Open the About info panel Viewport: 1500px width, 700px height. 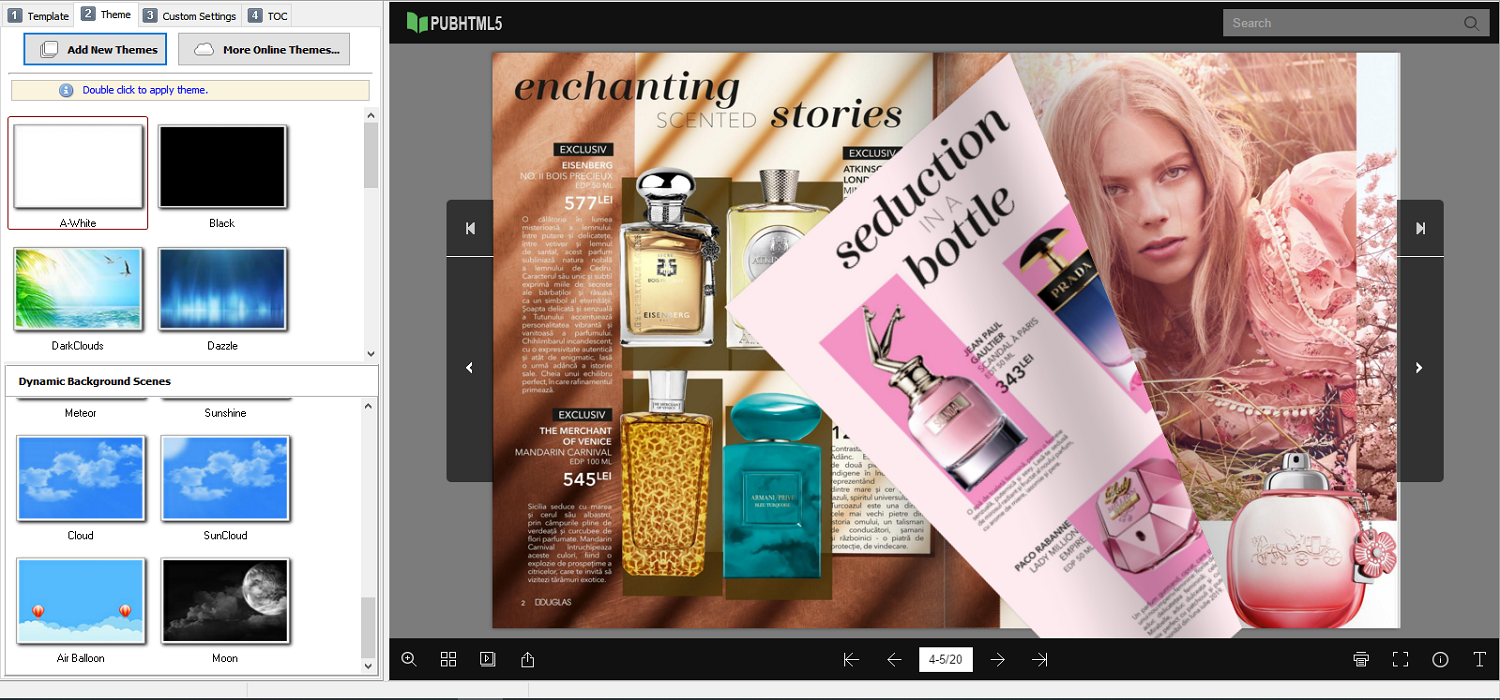(x=1440, y=659)
